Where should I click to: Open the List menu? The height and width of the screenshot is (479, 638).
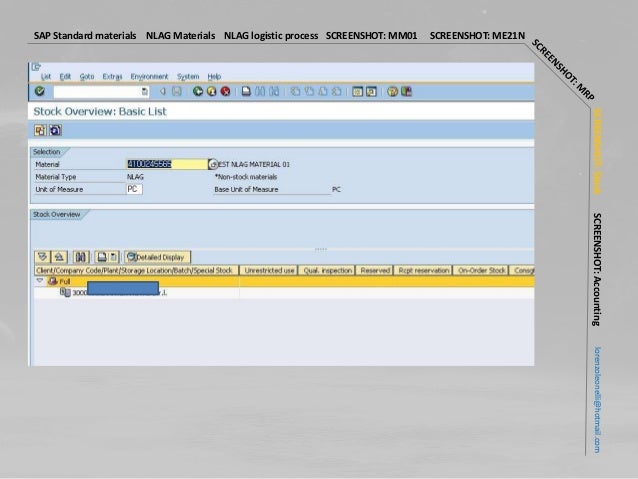[46, 77]
